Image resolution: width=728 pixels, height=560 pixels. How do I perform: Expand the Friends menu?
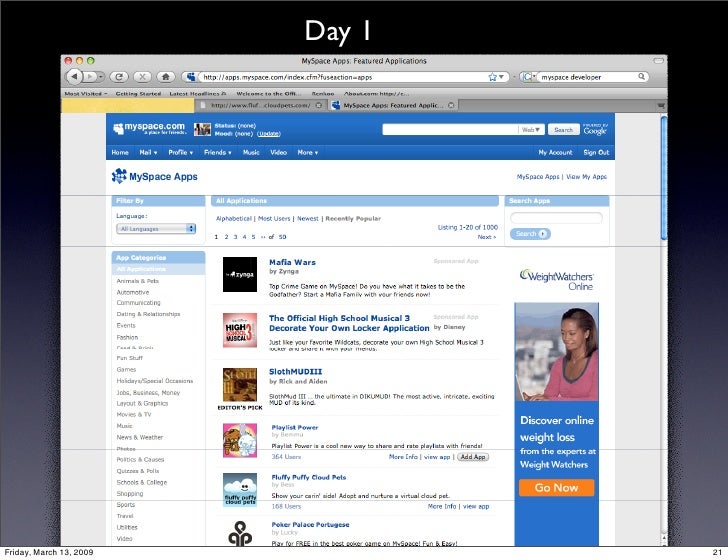[x=217, y=152]
